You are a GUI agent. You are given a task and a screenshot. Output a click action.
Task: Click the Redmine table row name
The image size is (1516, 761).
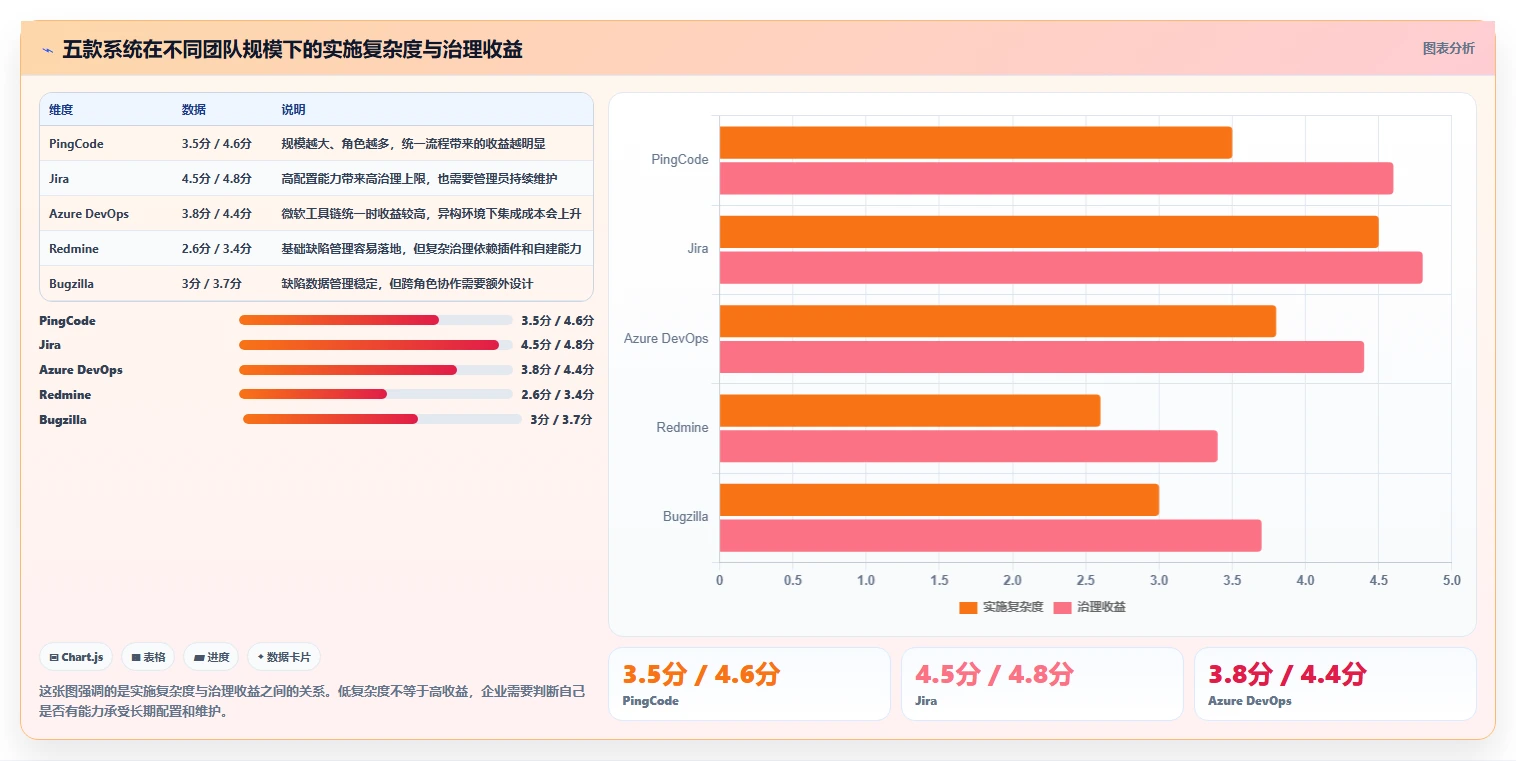point(74,249)
